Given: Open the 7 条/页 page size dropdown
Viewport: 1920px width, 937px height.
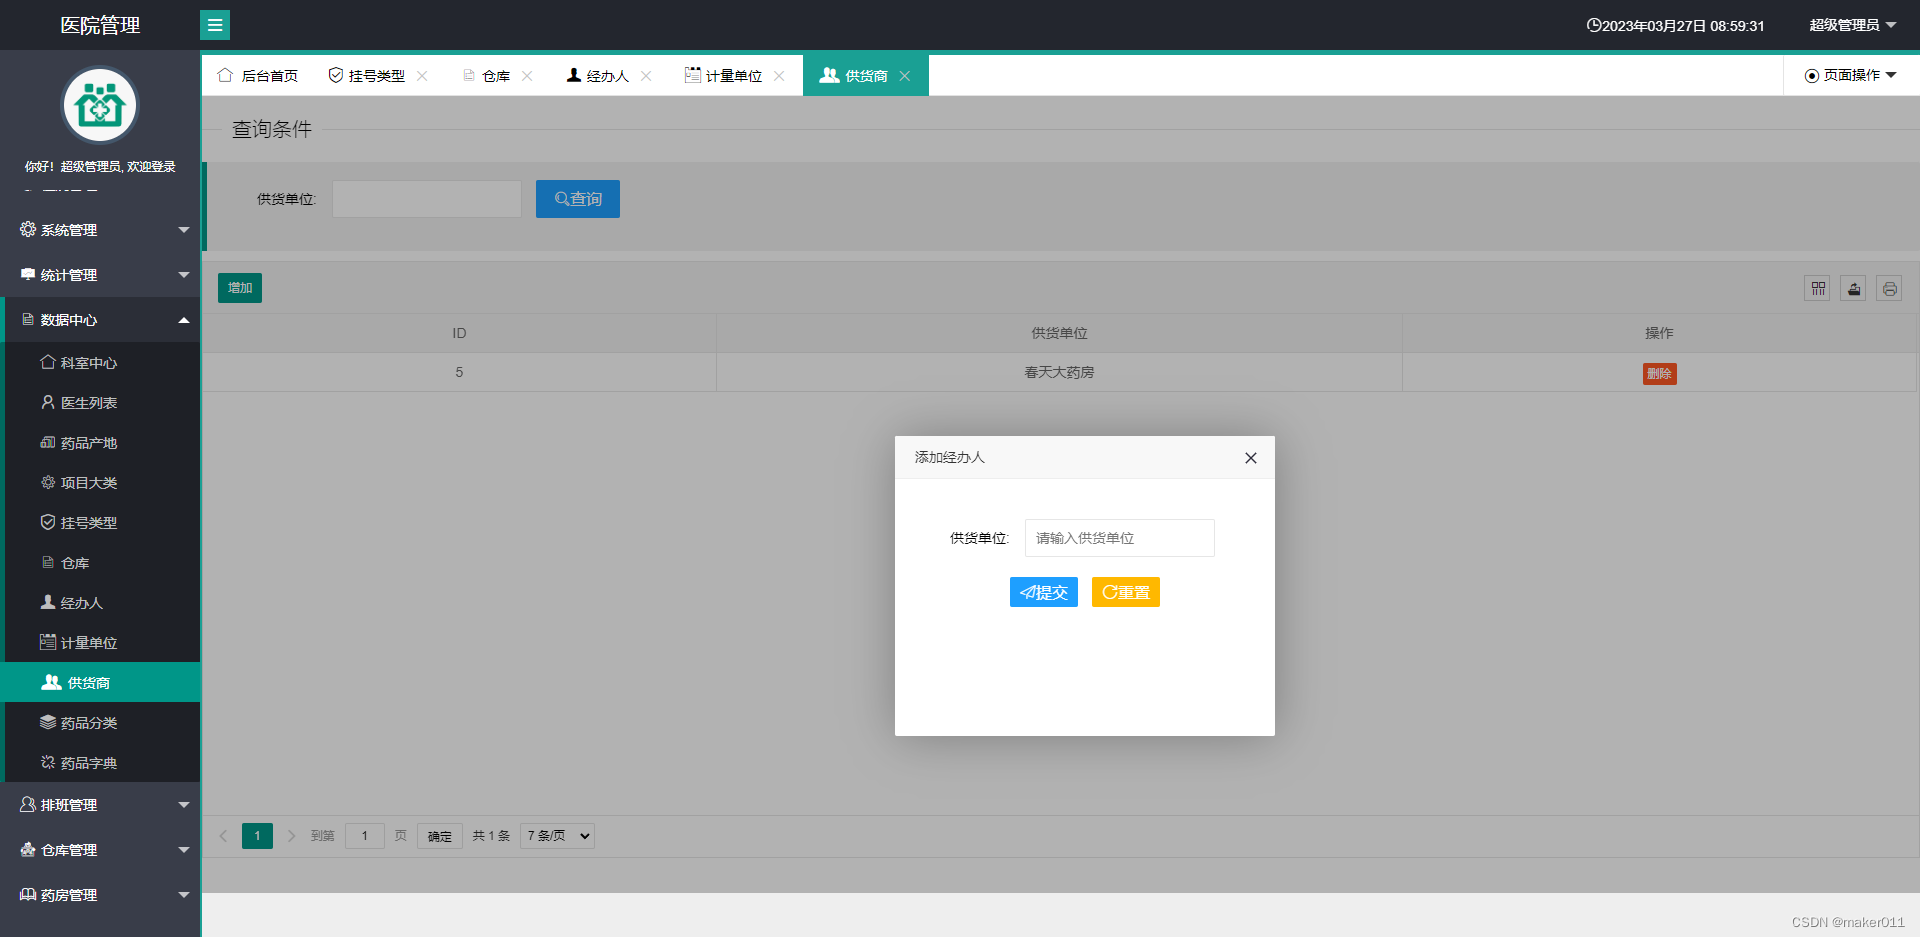Looking at the screenshot, I should pyautogui.click(x=557, y=836).
